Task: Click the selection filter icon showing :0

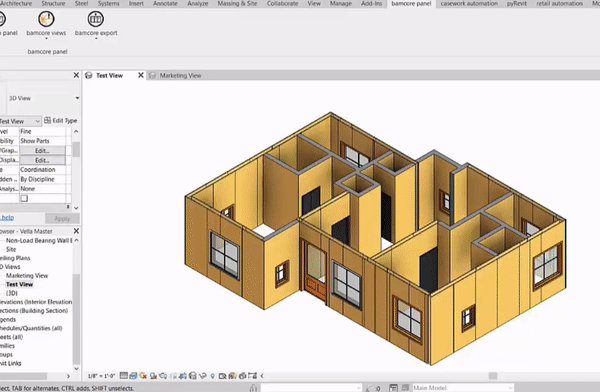Action: 373,388
